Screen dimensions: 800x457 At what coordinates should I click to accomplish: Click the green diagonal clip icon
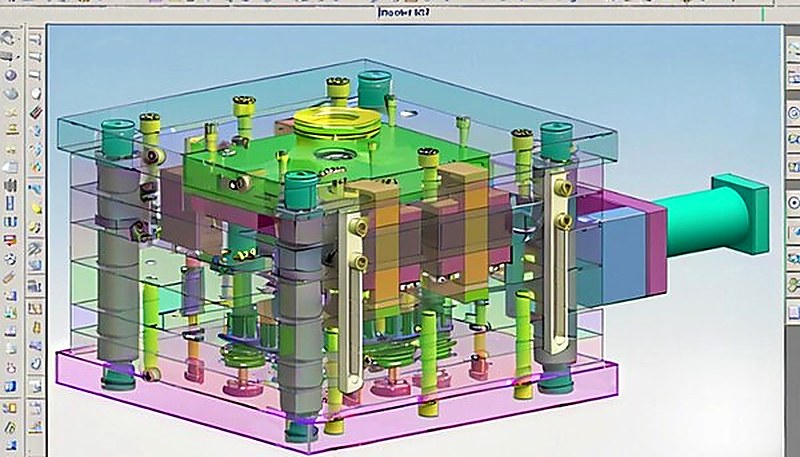(10, 427)
